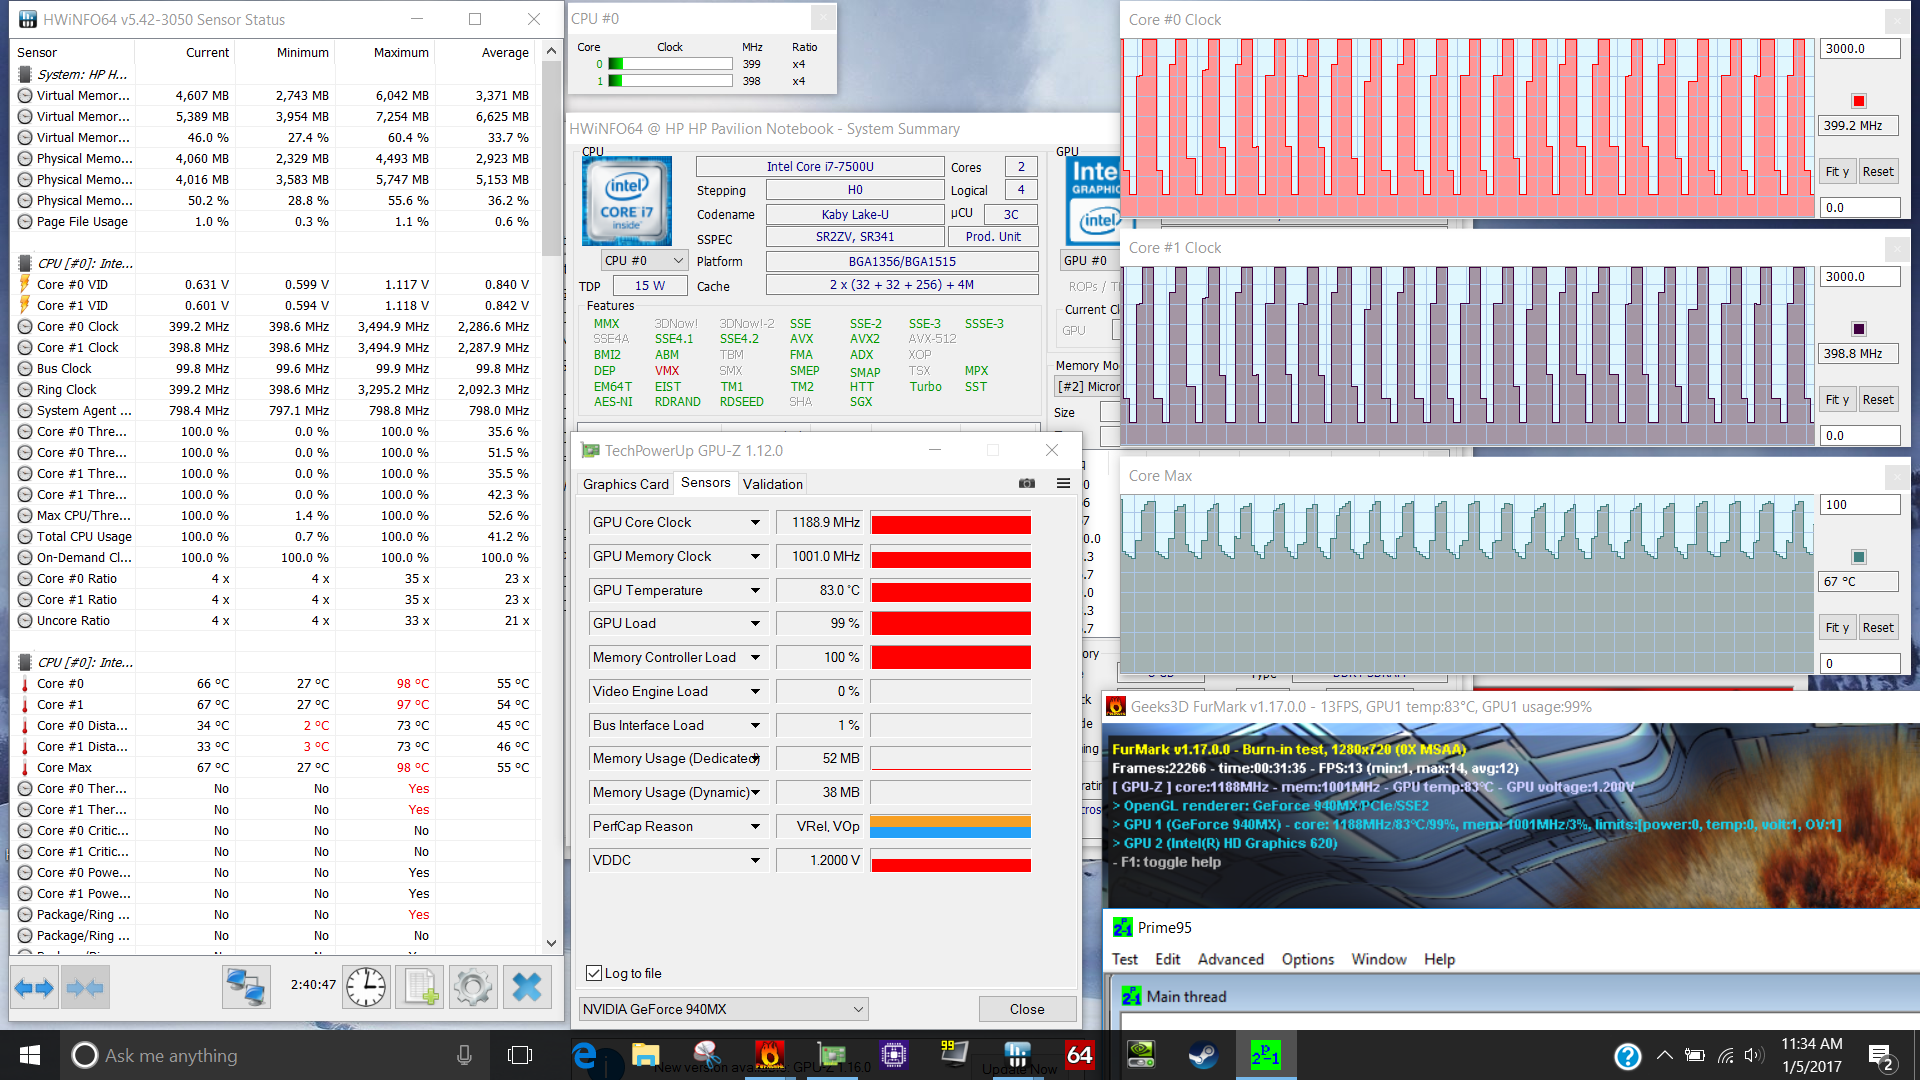Open the GPU-Z hamburger menu

[x=1063, y=483]
